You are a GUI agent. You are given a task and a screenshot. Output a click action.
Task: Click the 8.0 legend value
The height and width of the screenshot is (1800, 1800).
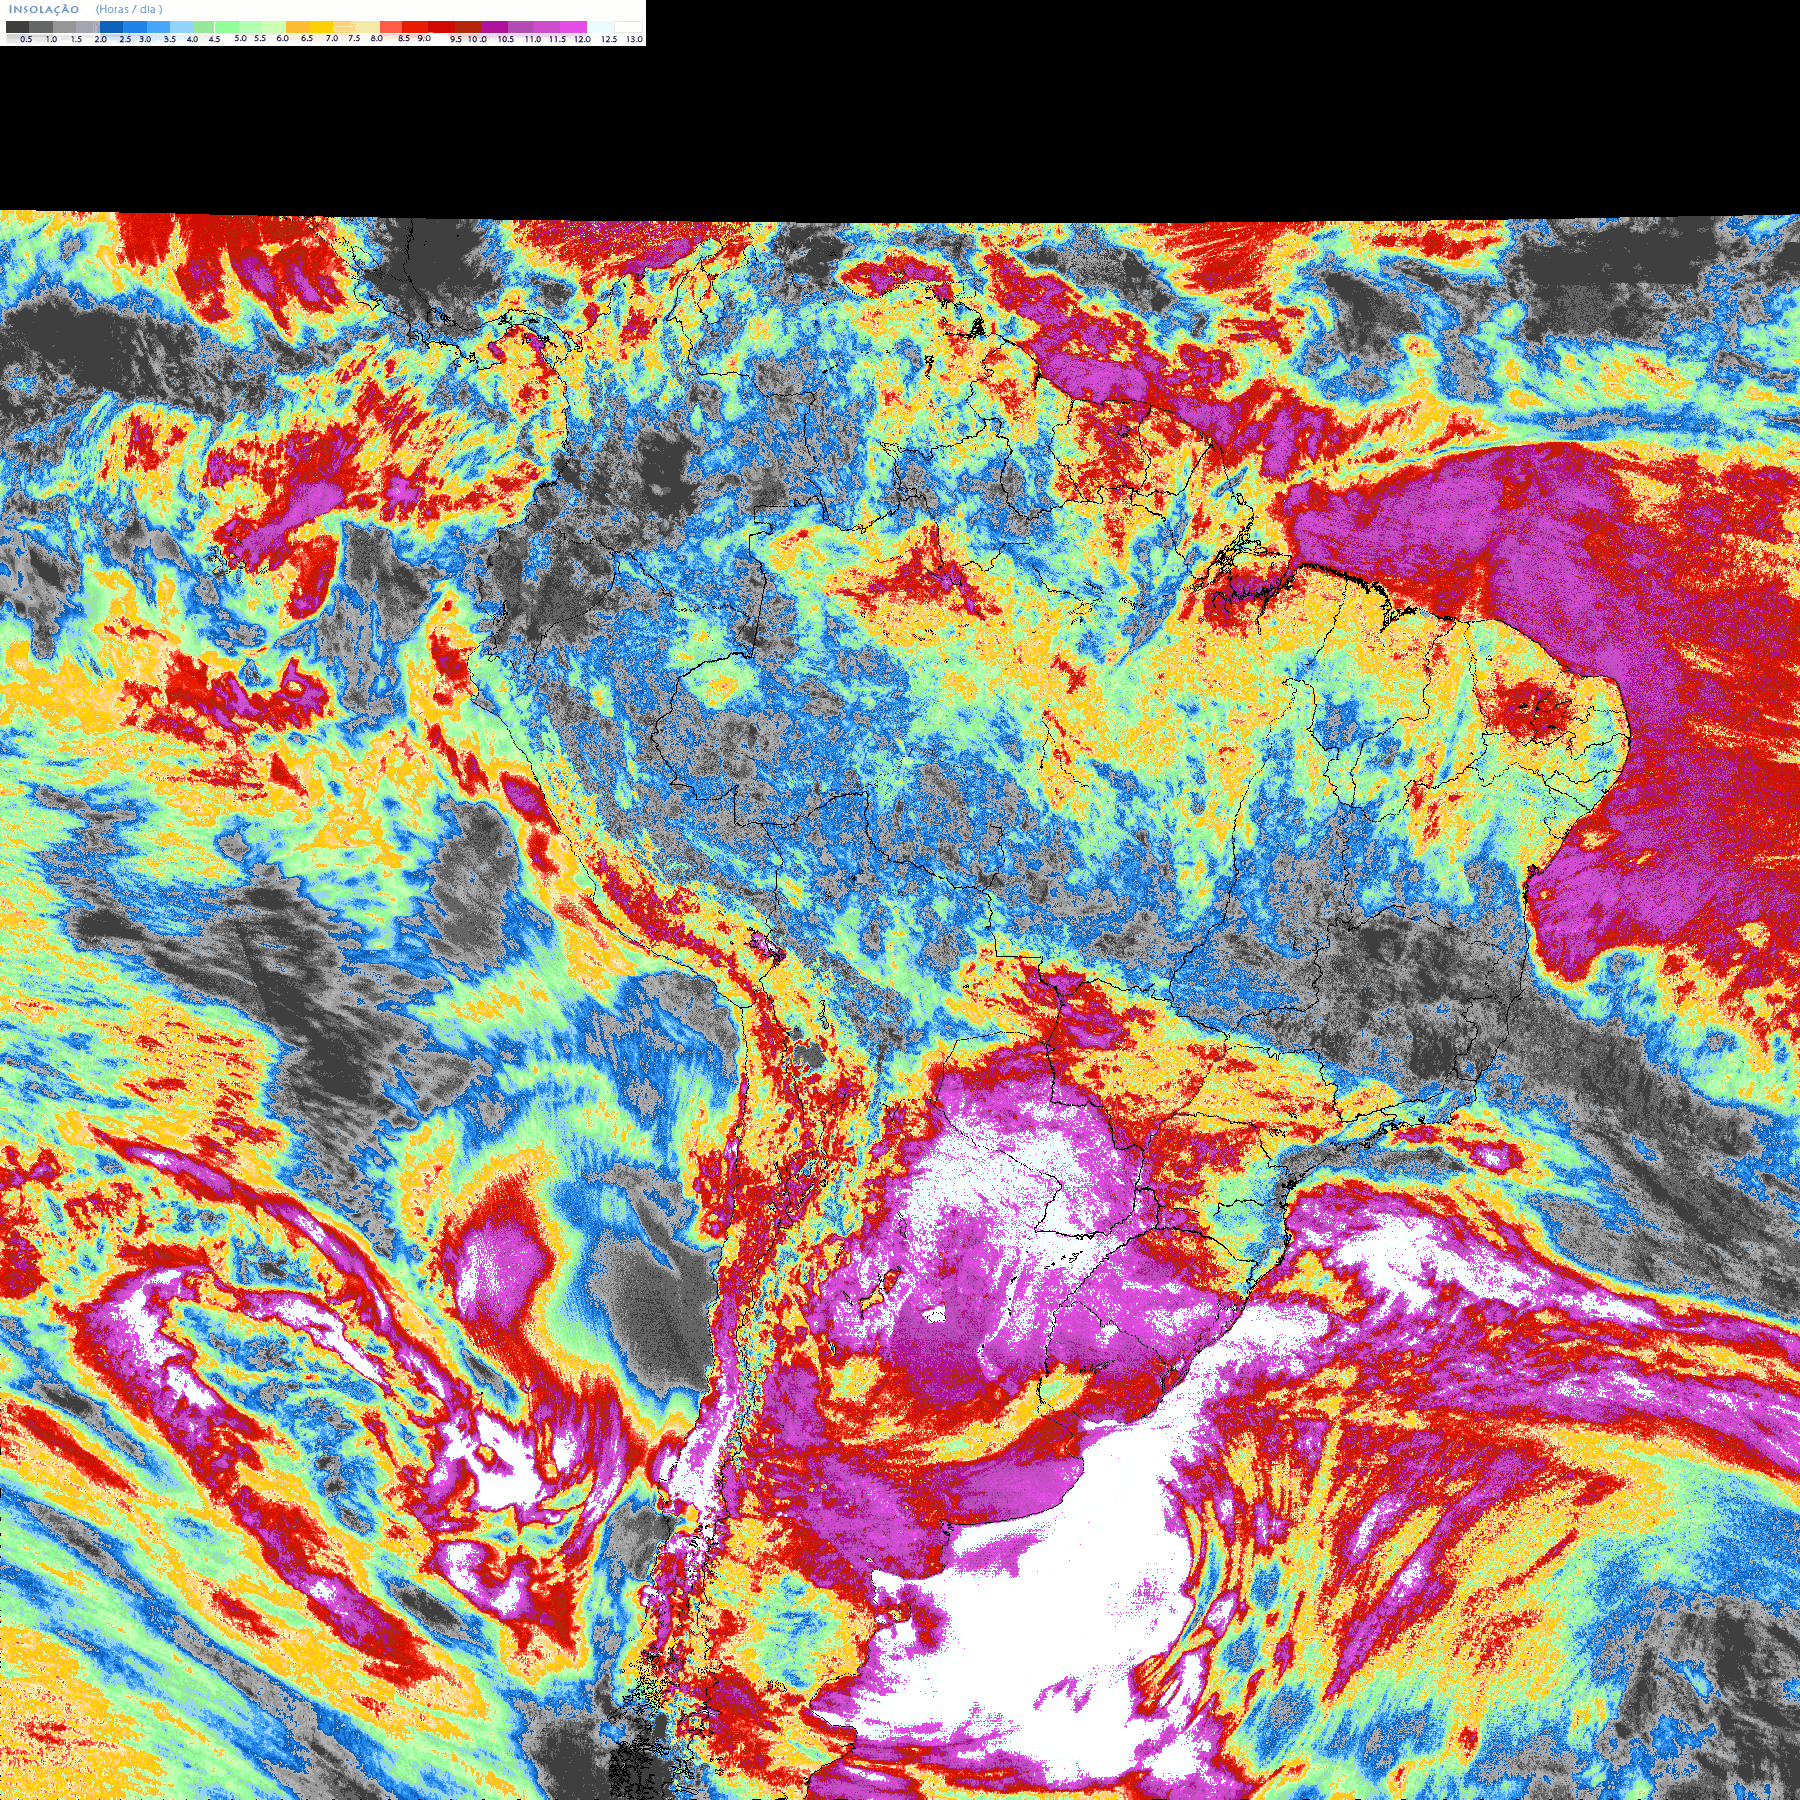pyautogui.click(x=377, y=38)
